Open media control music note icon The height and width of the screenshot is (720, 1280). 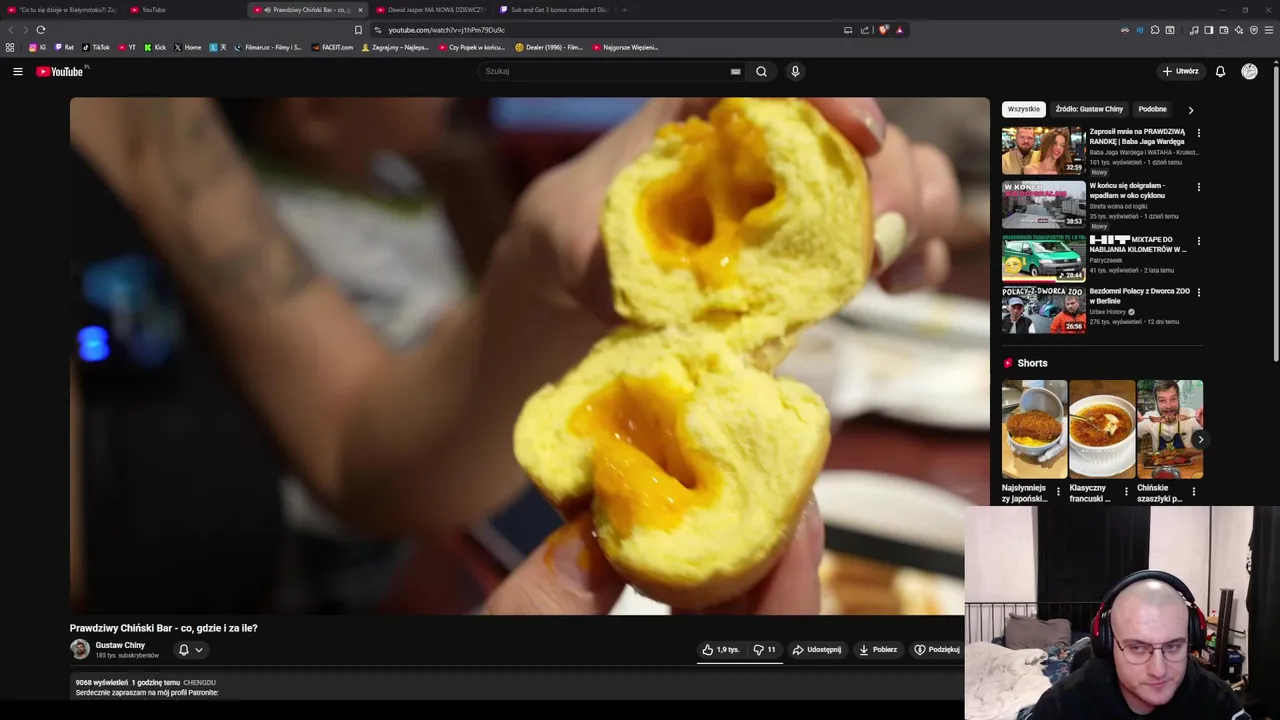[x=1194, y=30]
